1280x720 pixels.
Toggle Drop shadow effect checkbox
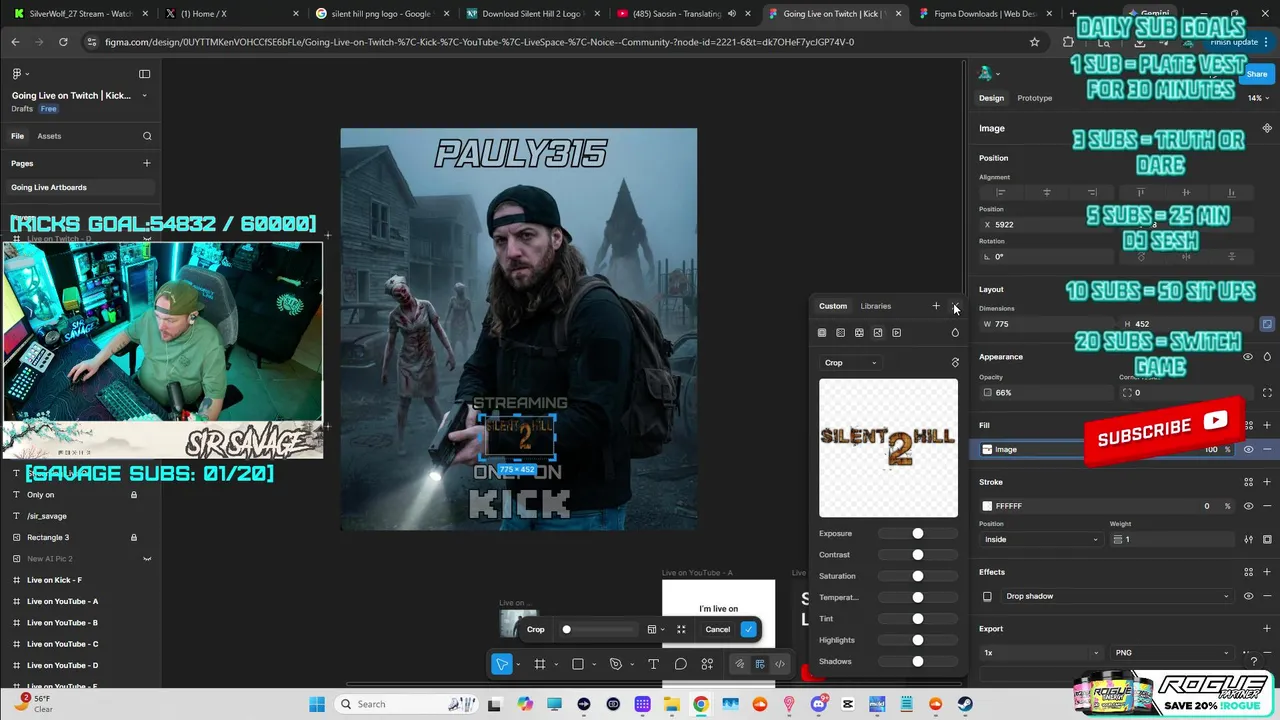(x=987, y=596)
